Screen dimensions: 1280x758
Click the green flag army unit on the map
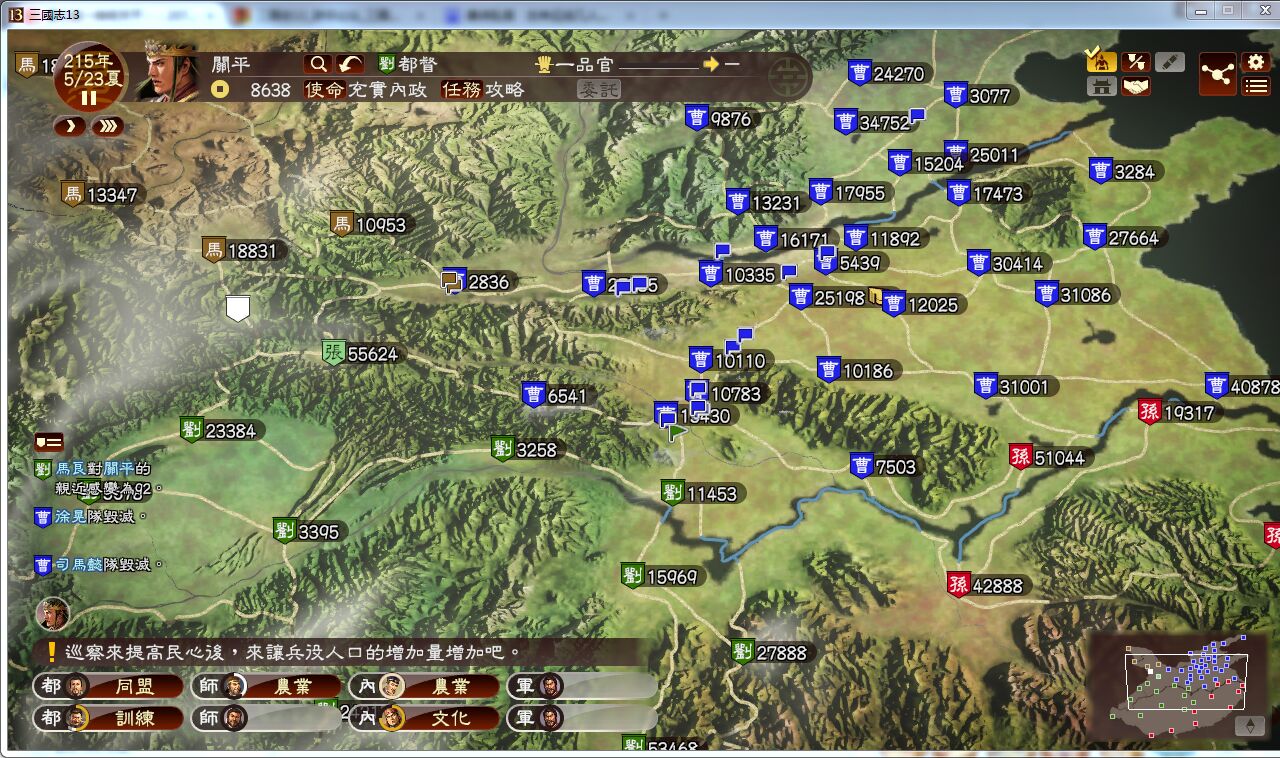(x=678, y=433)
